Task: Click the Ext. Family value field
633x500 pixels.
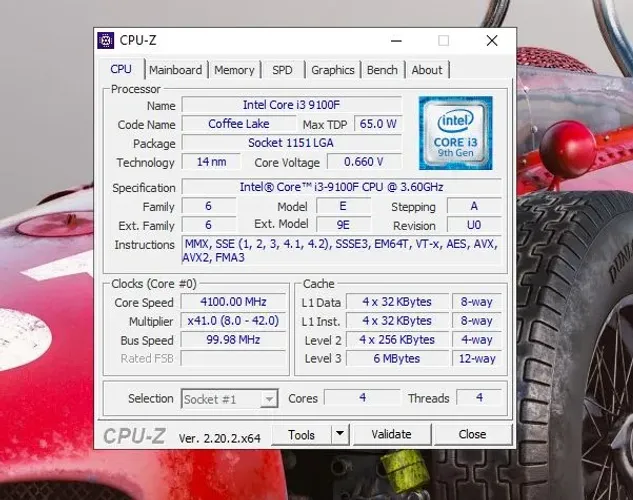Action: pyautogui.click(x=209, y=225)
